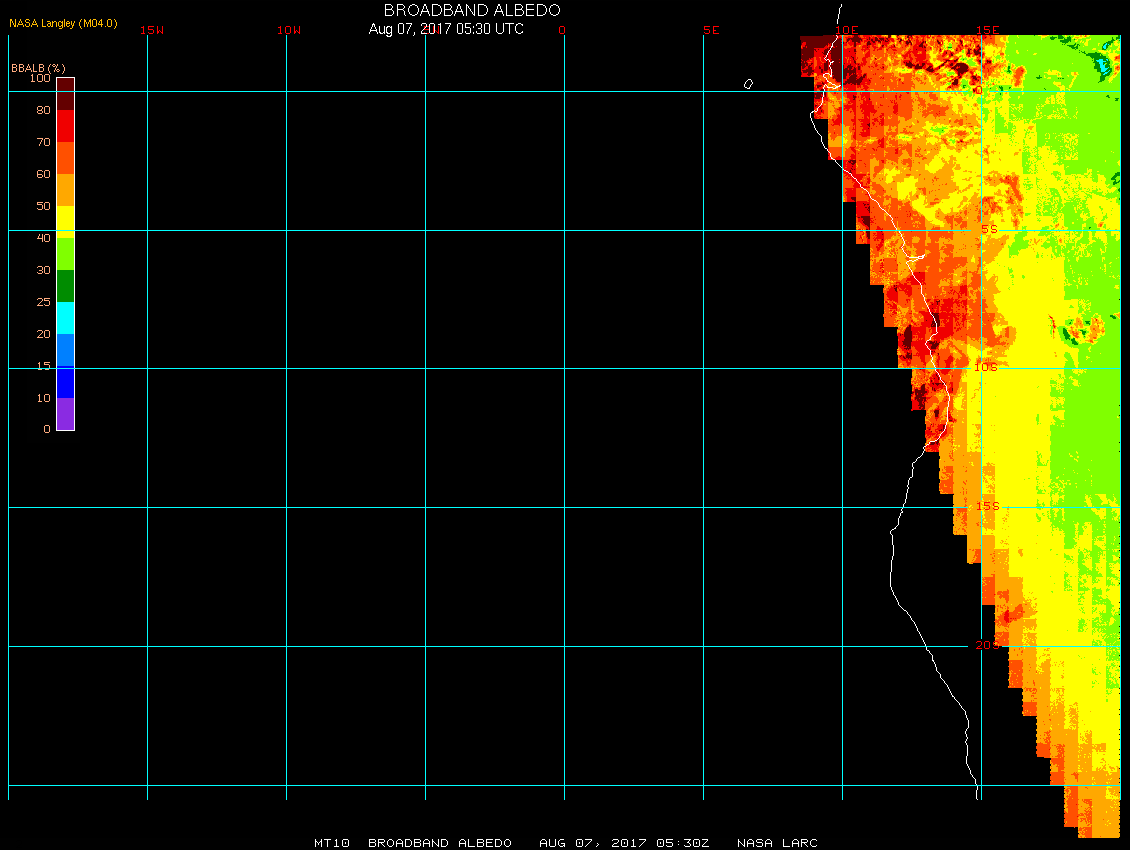Select the bright red legend color block

[65, 126]
